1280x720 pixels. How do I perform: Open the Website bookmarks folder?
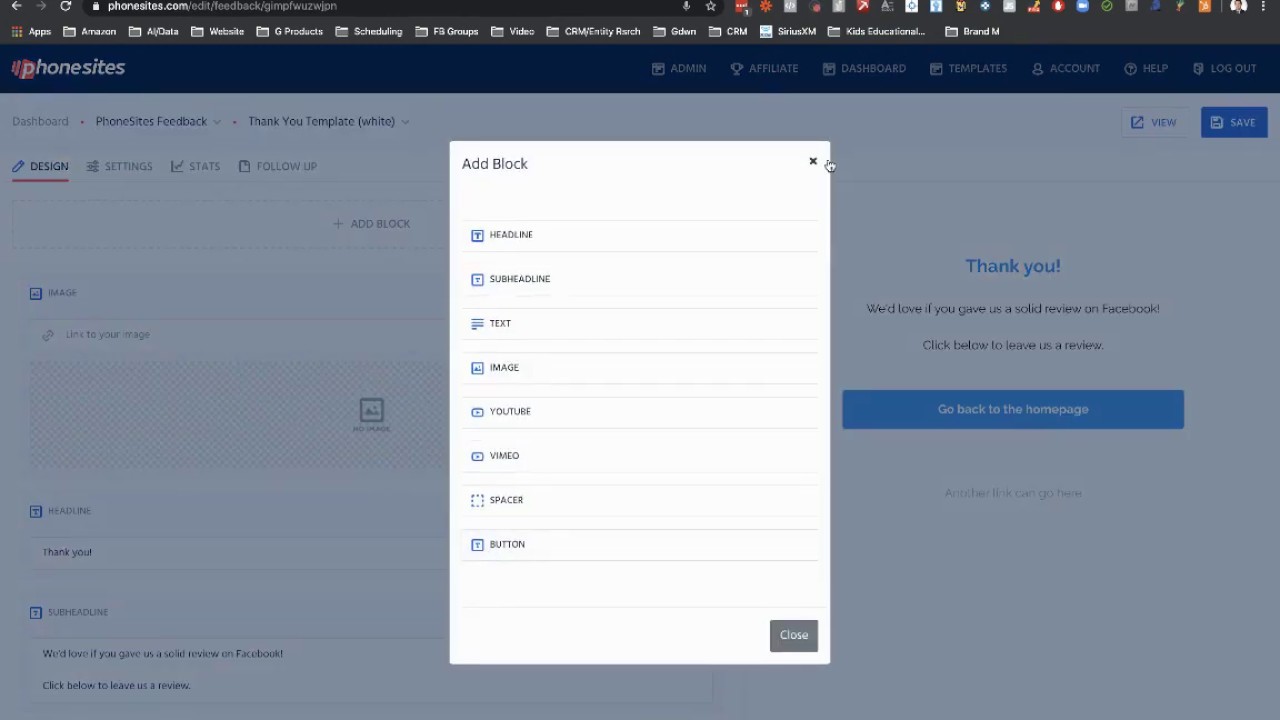point(217,31)
